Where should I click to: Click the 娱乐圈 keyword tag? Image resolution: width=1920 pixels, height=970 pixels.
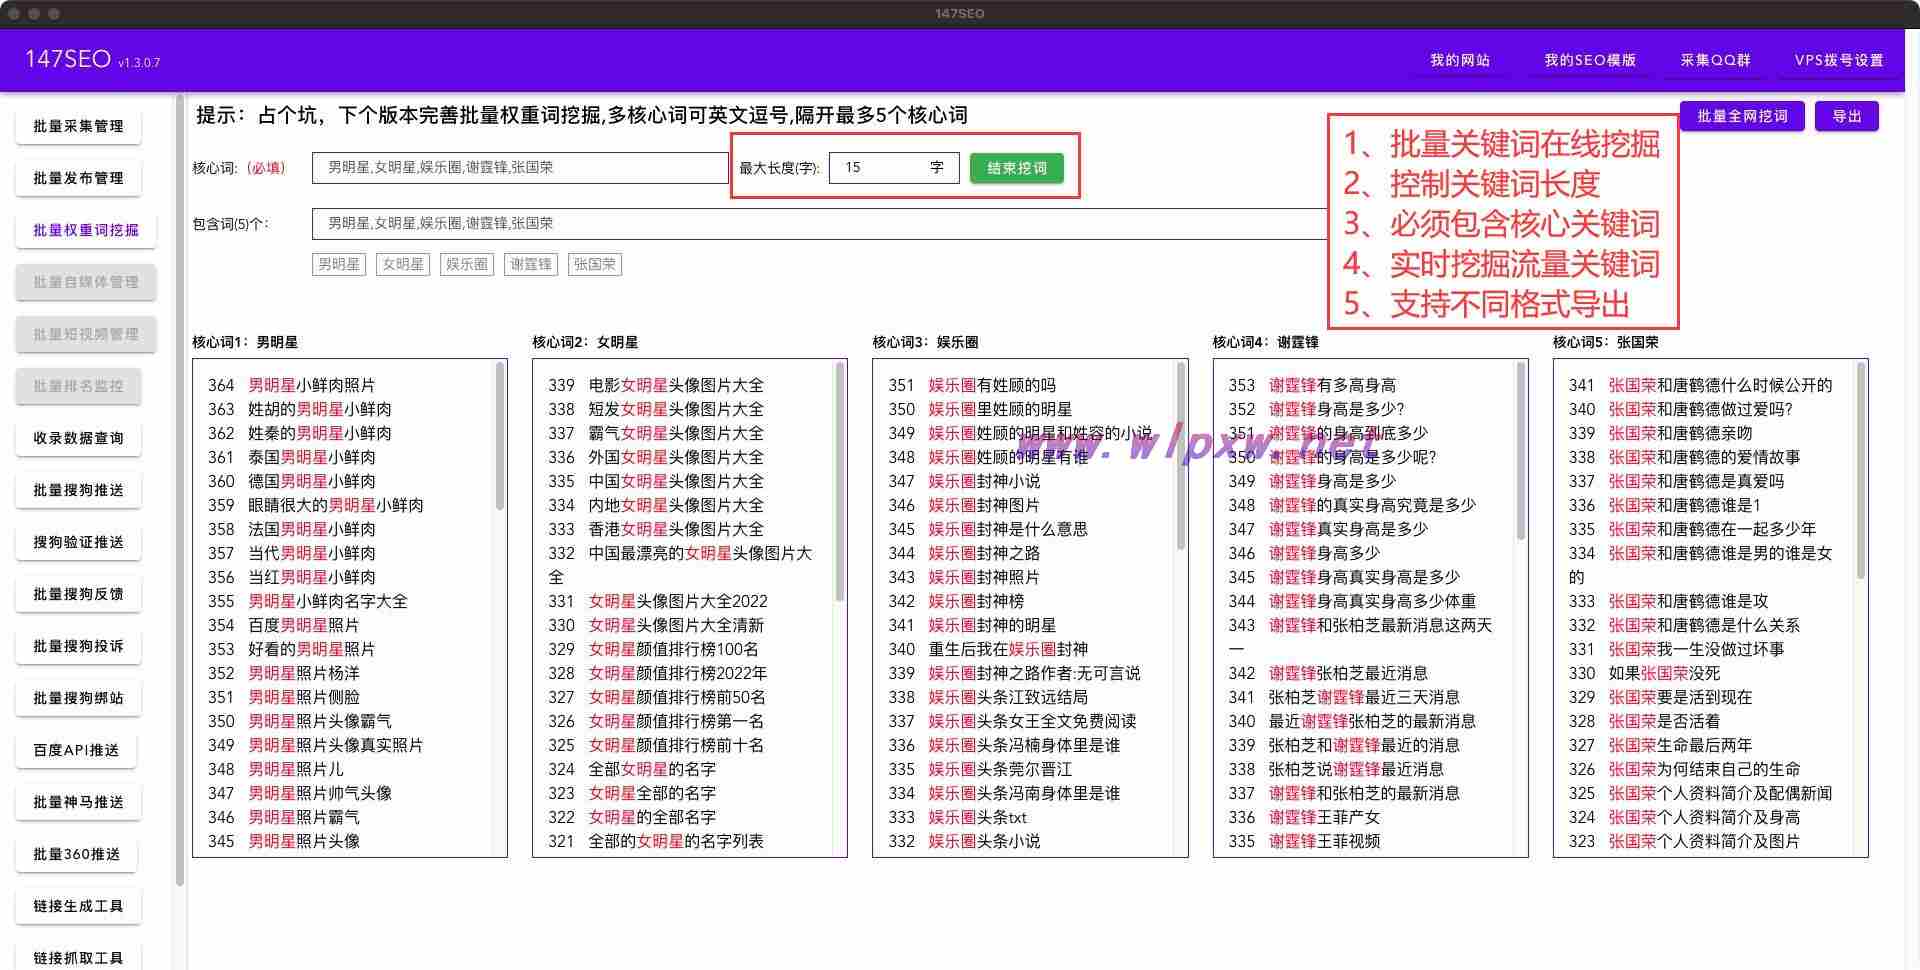467,264
